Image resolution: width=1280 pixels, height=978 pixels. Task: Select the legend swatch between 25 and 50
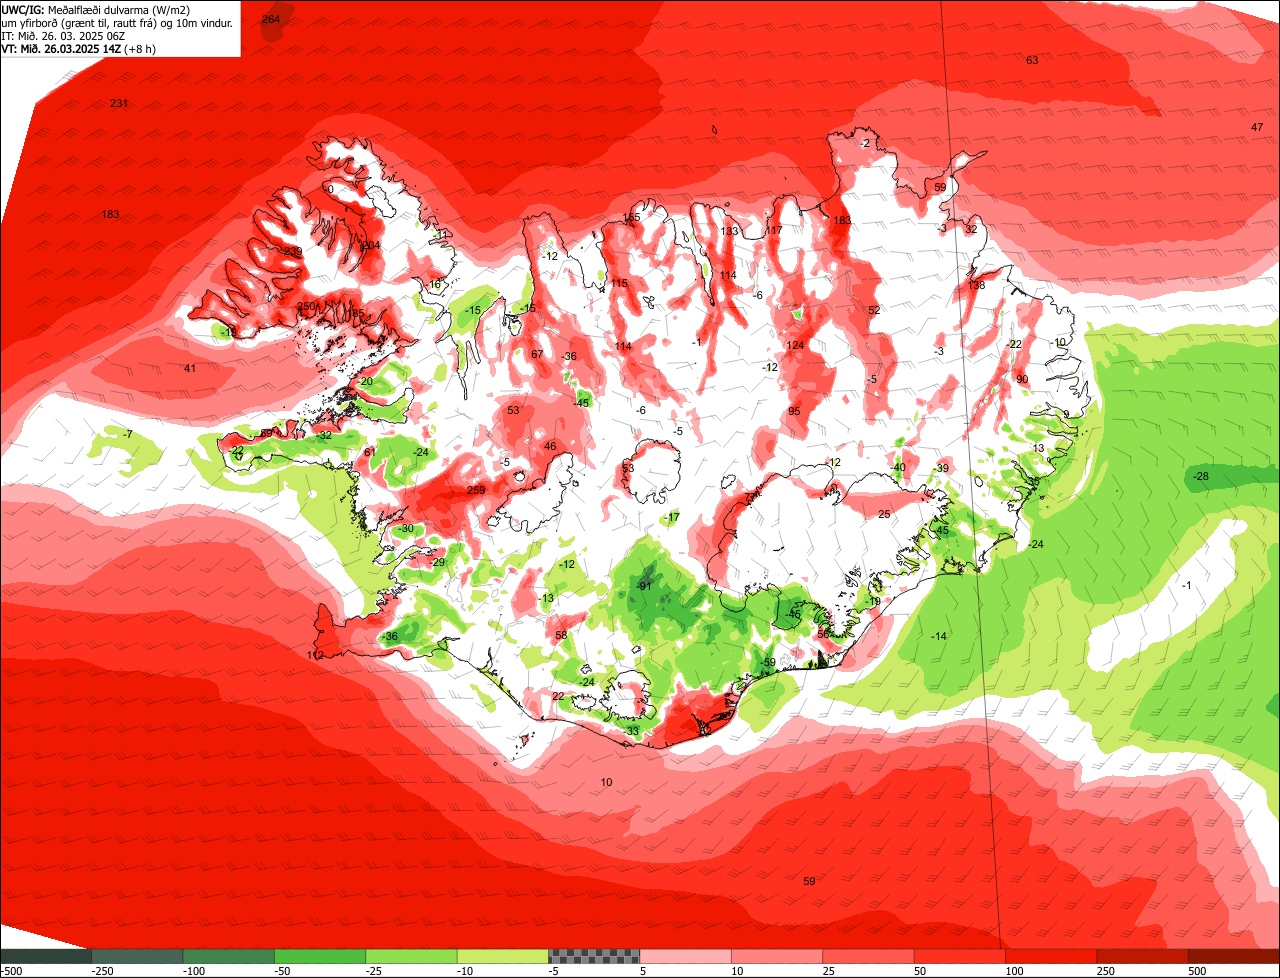pyautogui.click(x=869, y=955)
